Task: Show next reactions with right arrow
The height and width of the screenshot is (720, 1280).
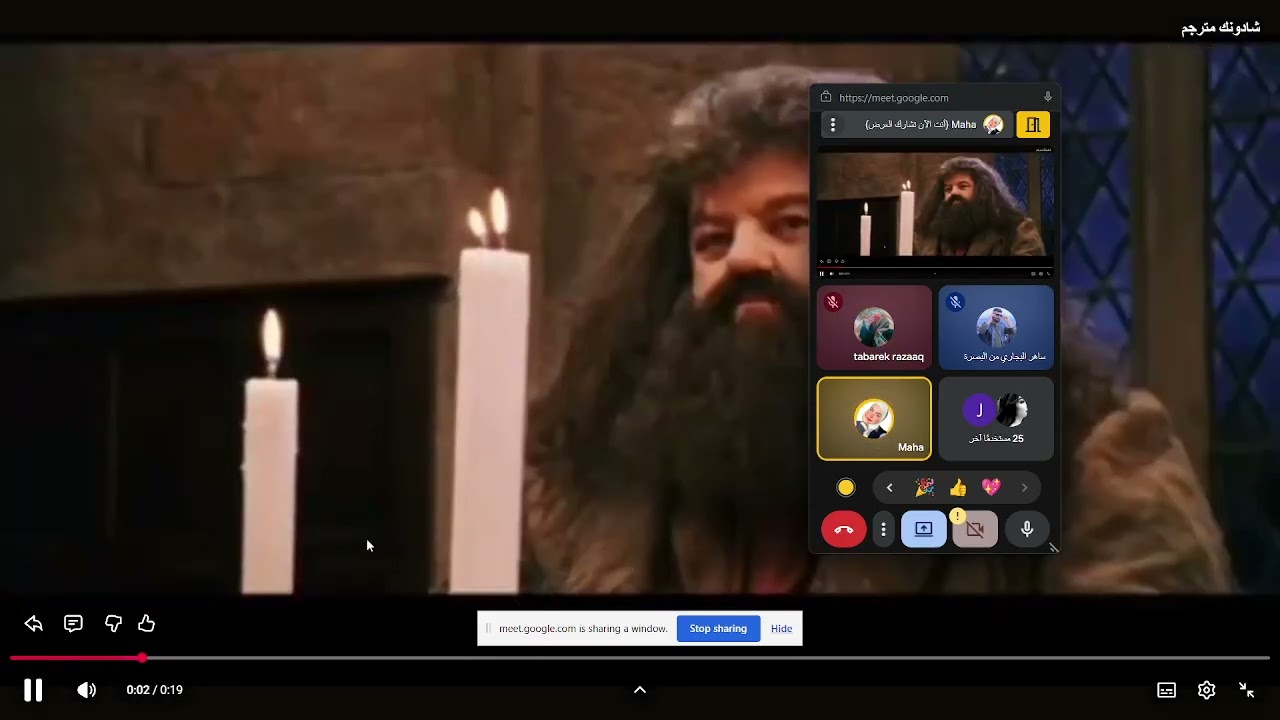Action: (1024, 488)
